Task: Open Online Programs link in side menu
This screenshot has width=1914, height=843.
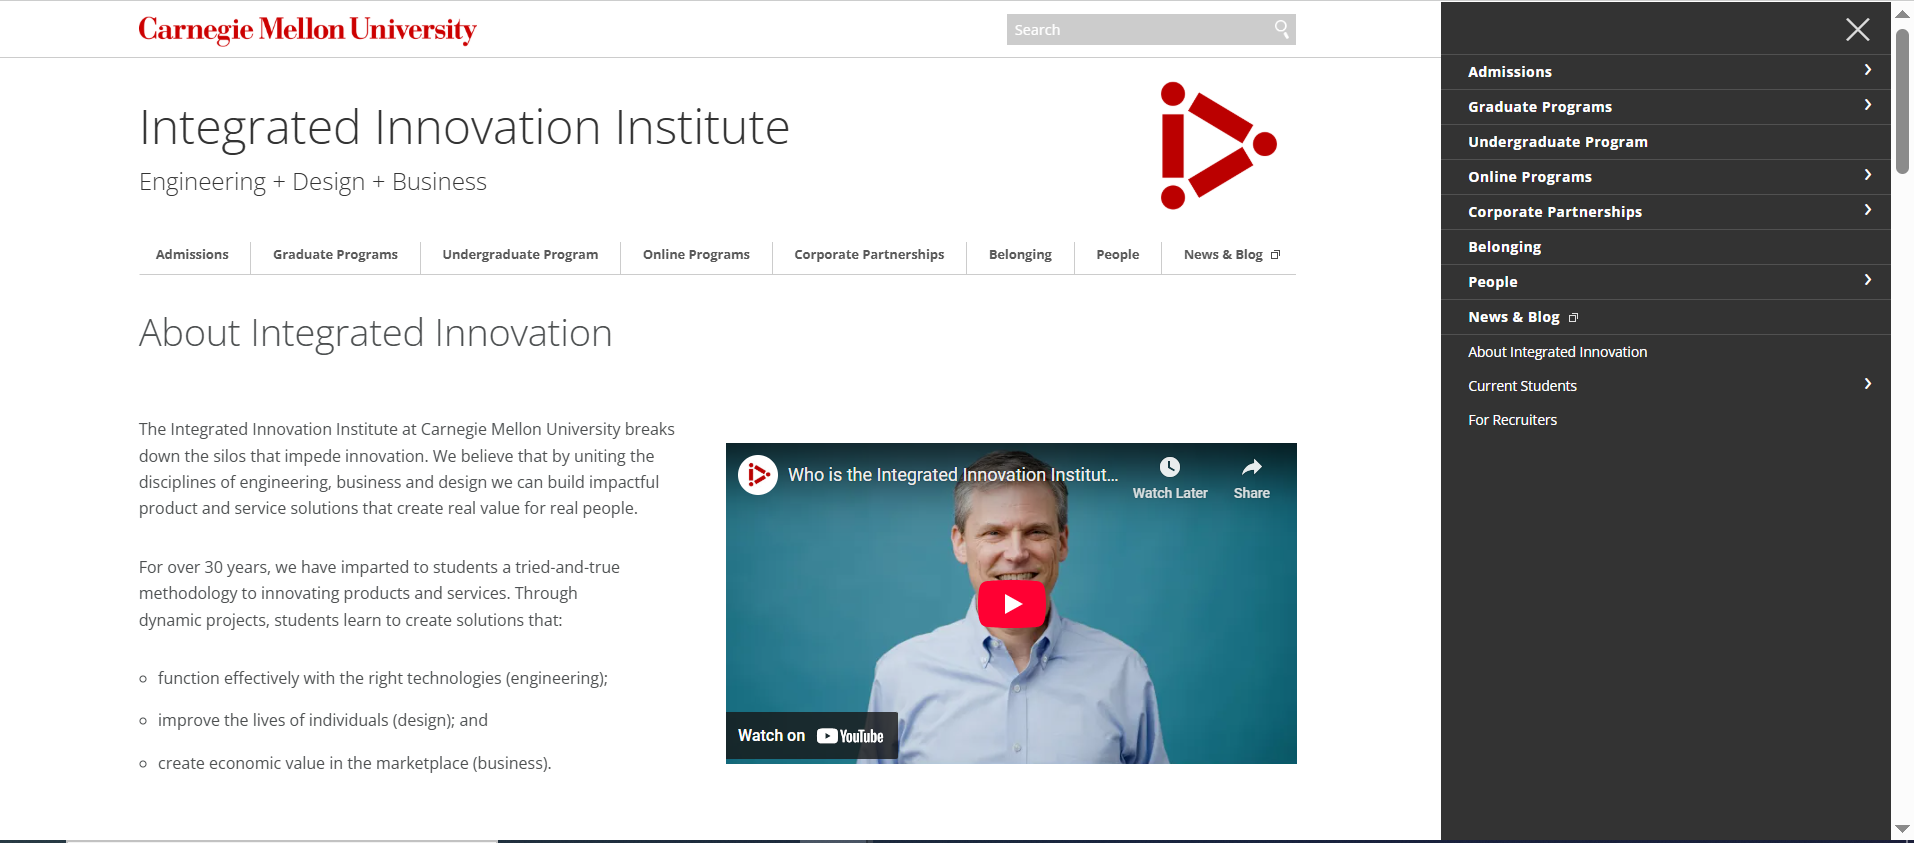Action: tap(1529, 177)
